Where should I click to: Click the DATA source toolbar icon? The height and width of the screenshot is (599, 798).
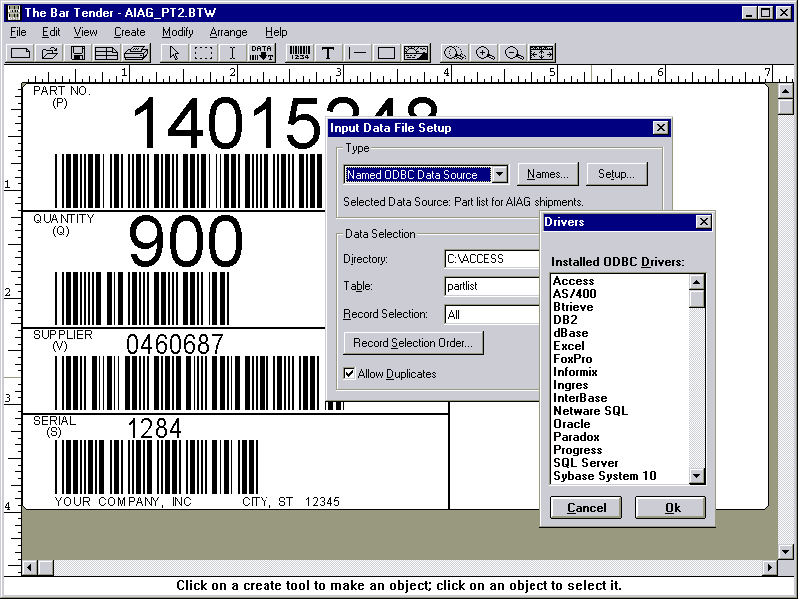[x=262, y=53]
